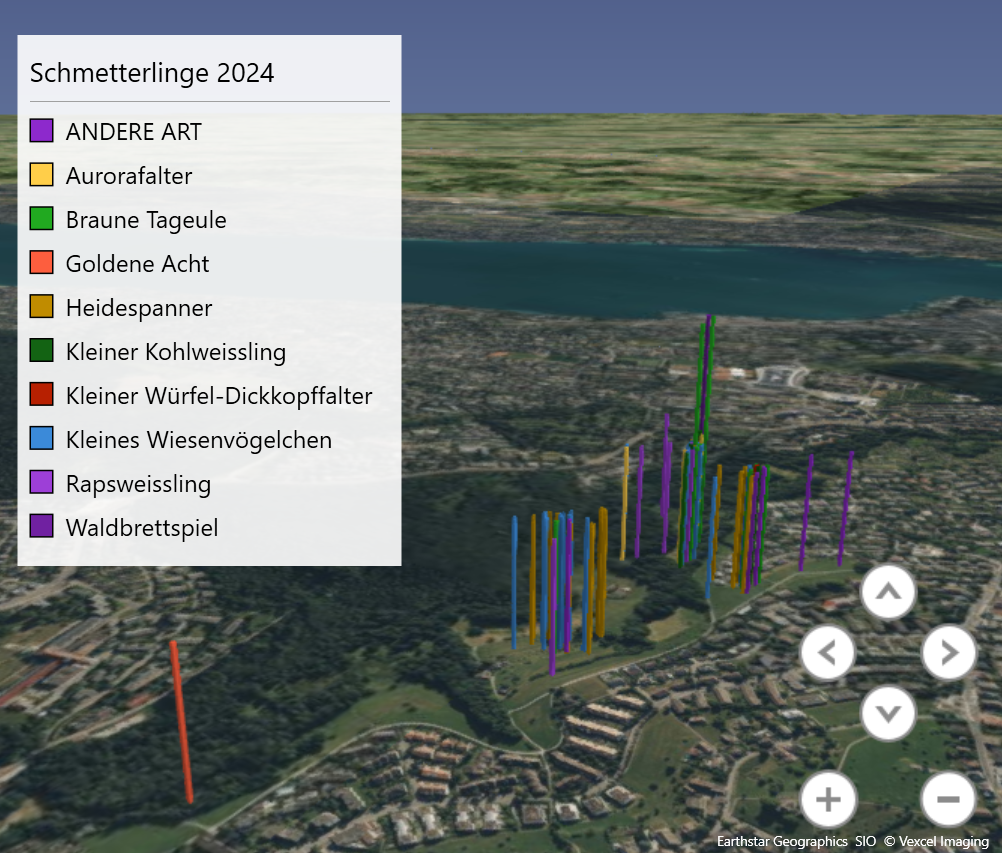
Task: Rotate scene with the right arrow button
Action: (x=949, y=652)
